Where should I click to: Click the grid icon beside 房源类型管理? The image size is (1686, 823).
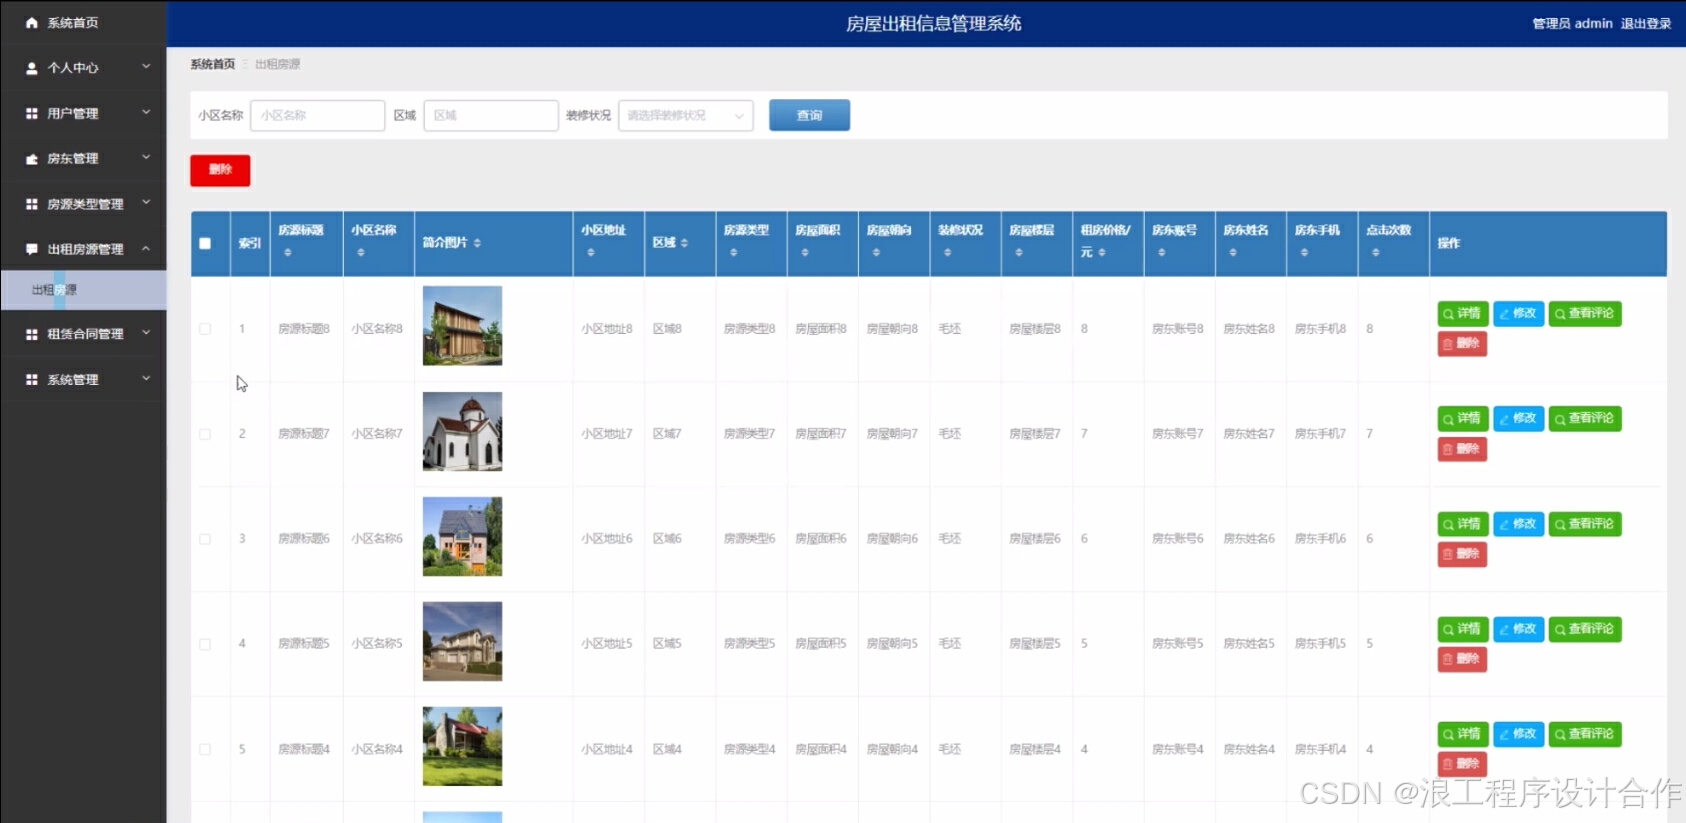click(x=32, y=204)
